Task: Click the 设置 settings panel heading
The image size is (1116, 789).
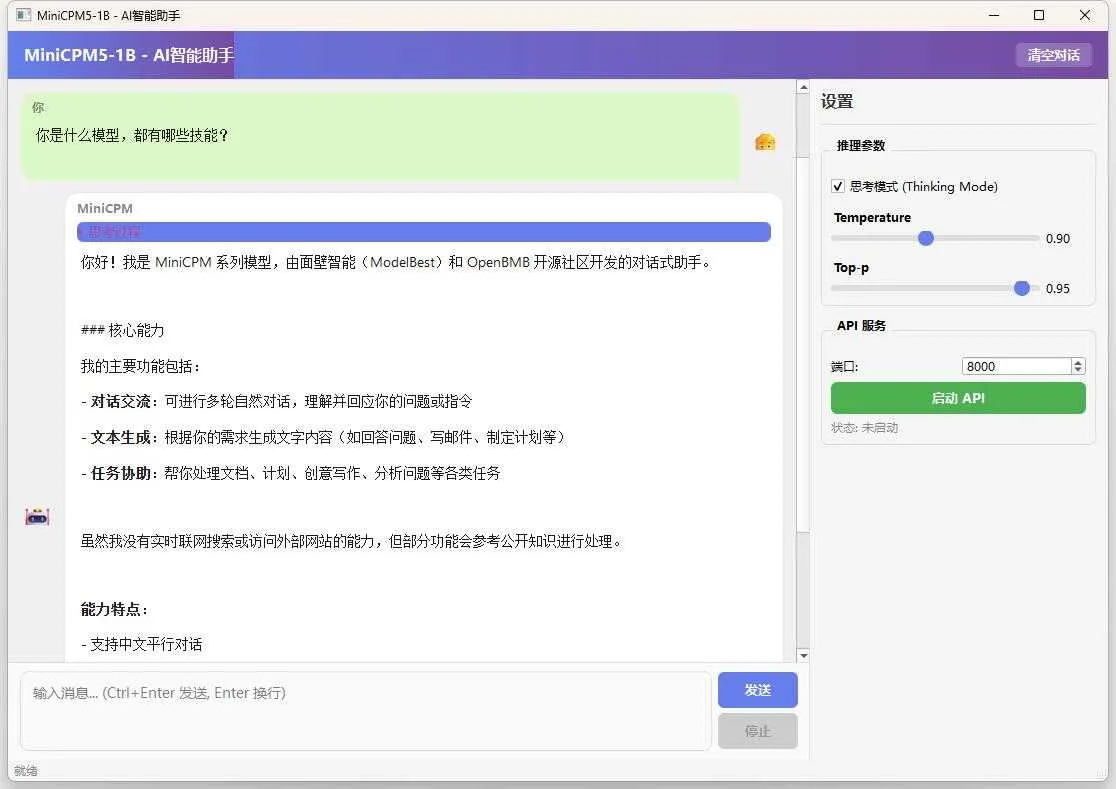Action: [837, 101]
